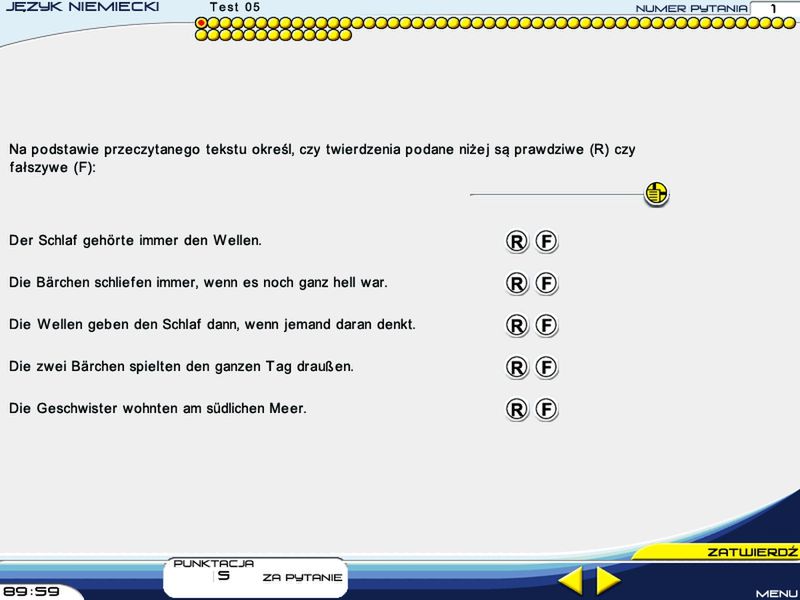The height and width of the screenshot is (600, 800).
Task: Click the NUMER PYTANIA field showing 1
Action: pos(774,9)
